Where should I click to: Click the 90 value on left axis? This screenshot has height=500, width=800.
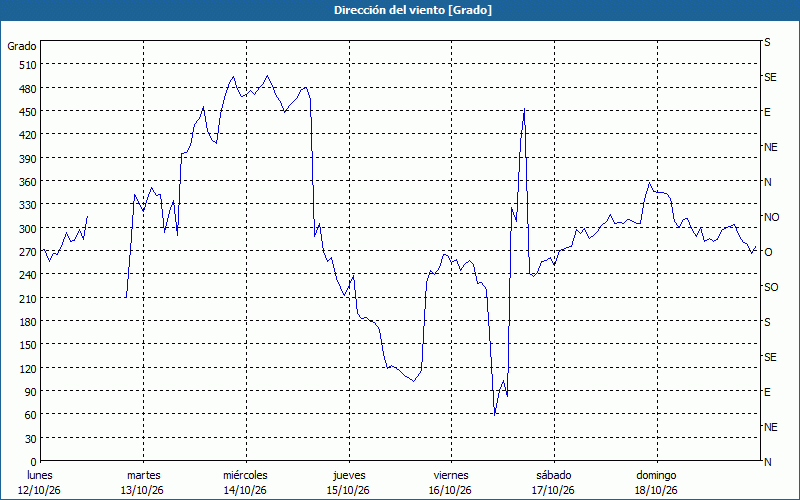click(31, 392)
